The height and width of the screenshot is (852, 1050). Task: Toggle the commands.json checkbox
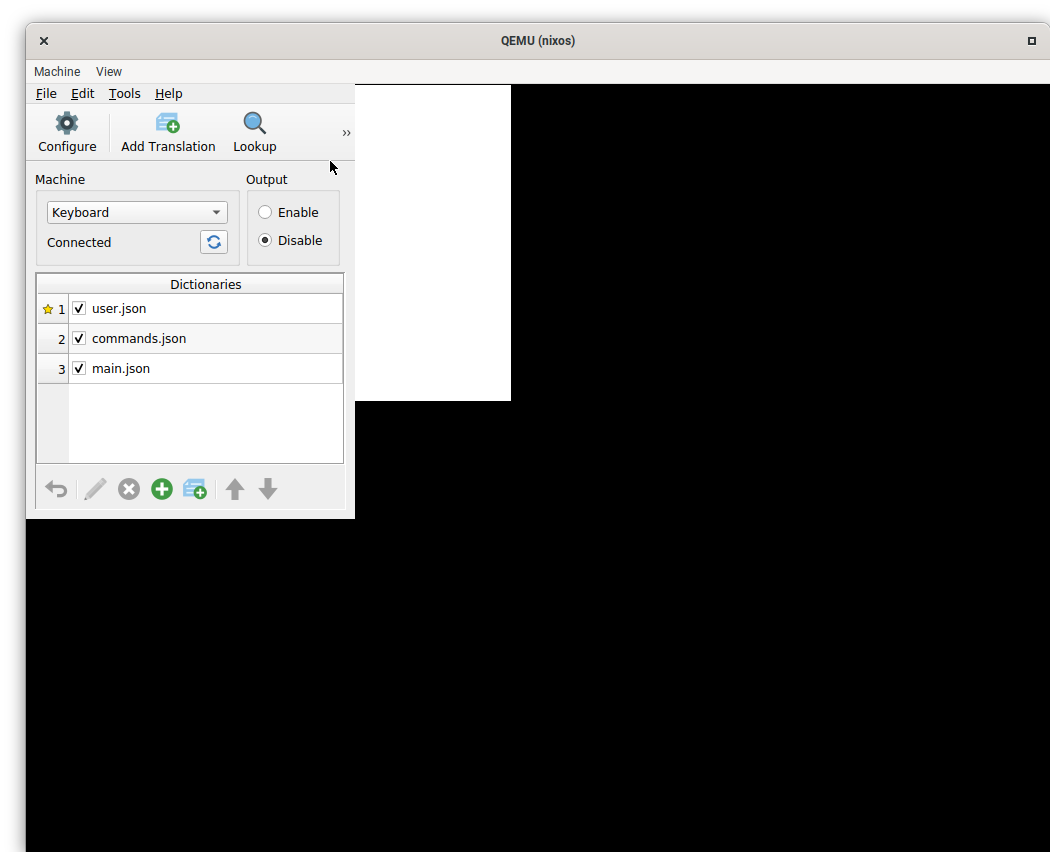(79, 339)
